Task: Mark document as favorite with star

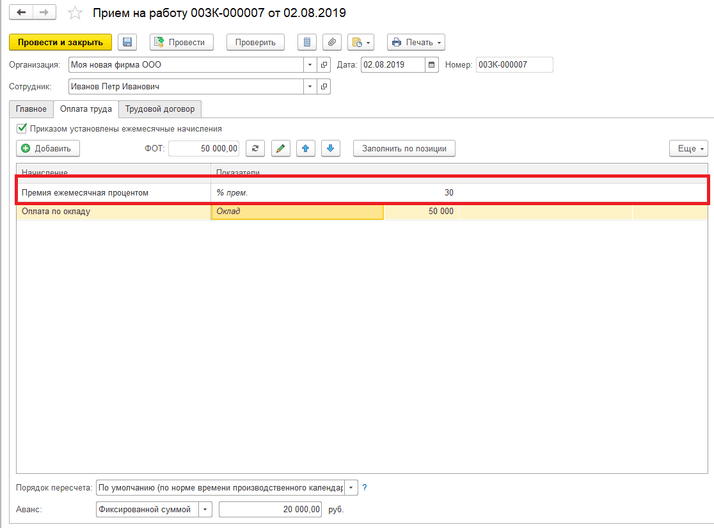Action: pyautogui.click(x=74, y=13)
